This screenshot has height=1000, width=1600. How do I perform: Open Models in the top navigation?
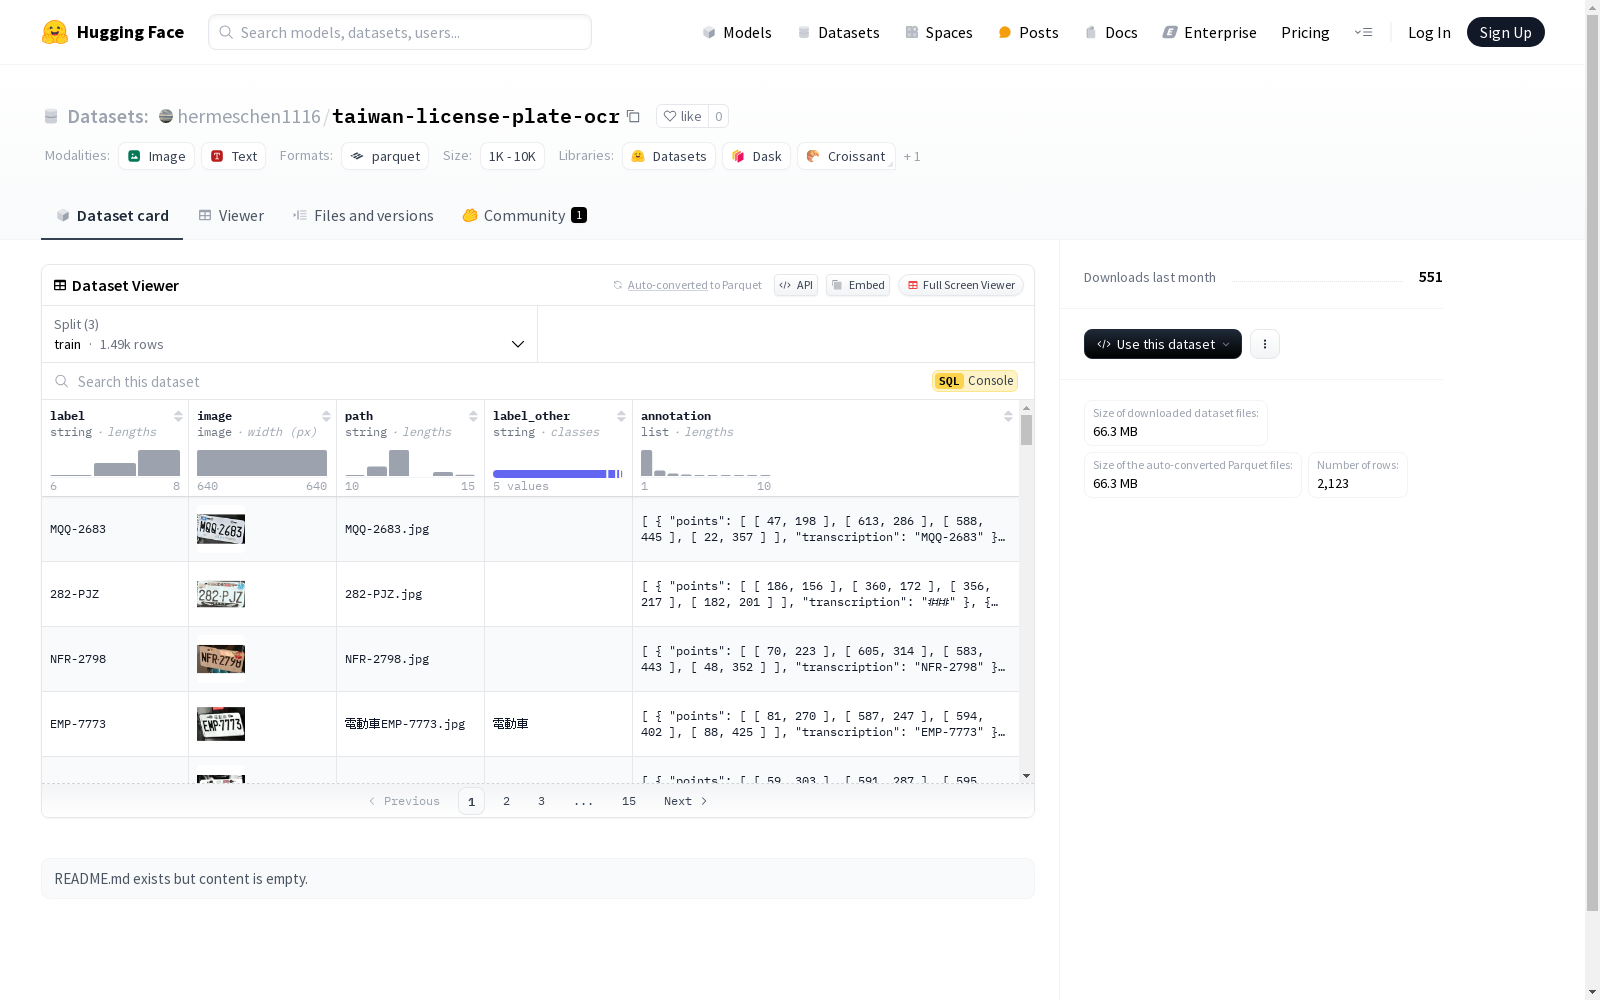[737, 32]
